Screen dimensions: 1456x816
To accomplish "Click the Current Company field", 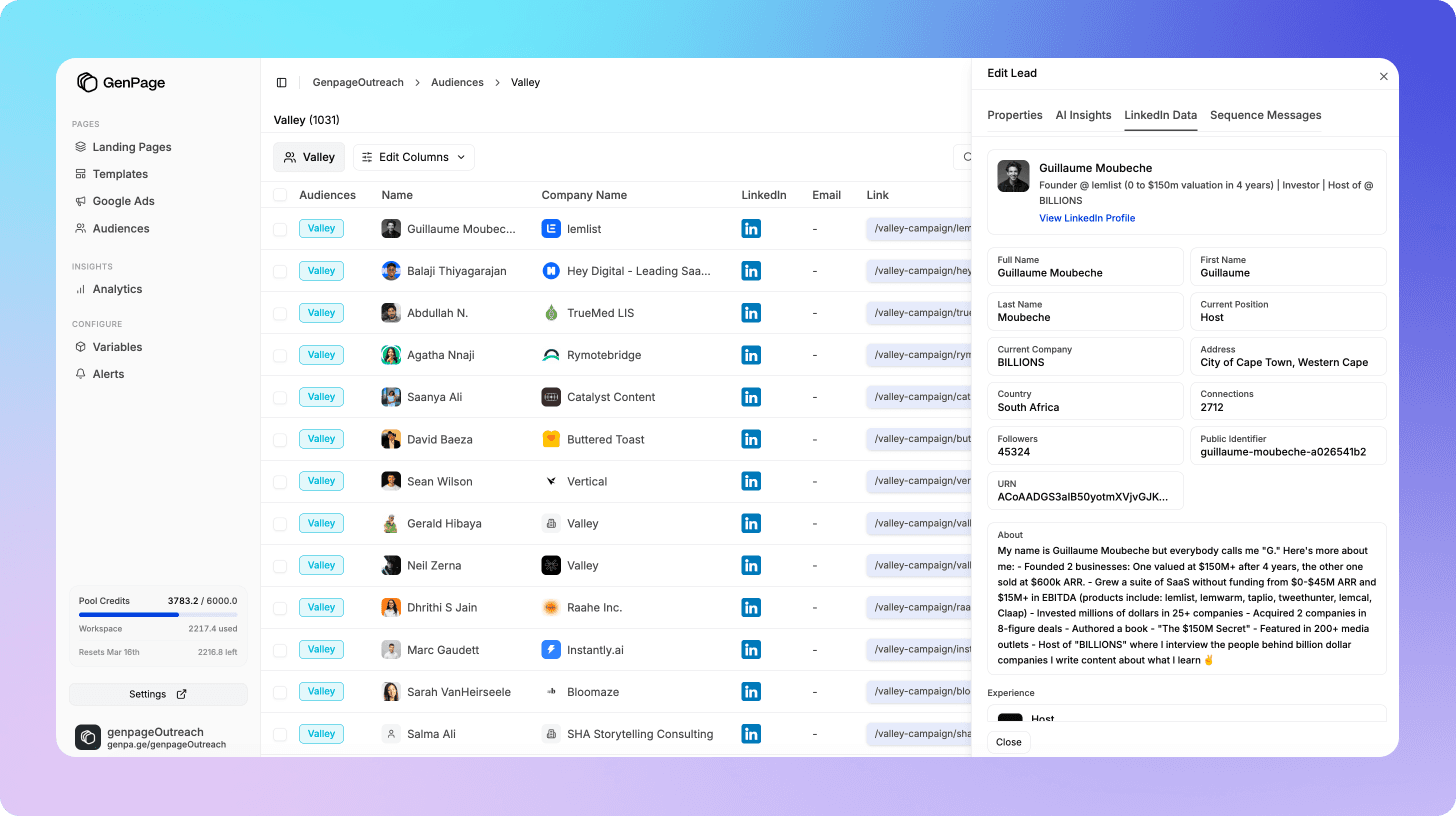I will (1085, 356).
